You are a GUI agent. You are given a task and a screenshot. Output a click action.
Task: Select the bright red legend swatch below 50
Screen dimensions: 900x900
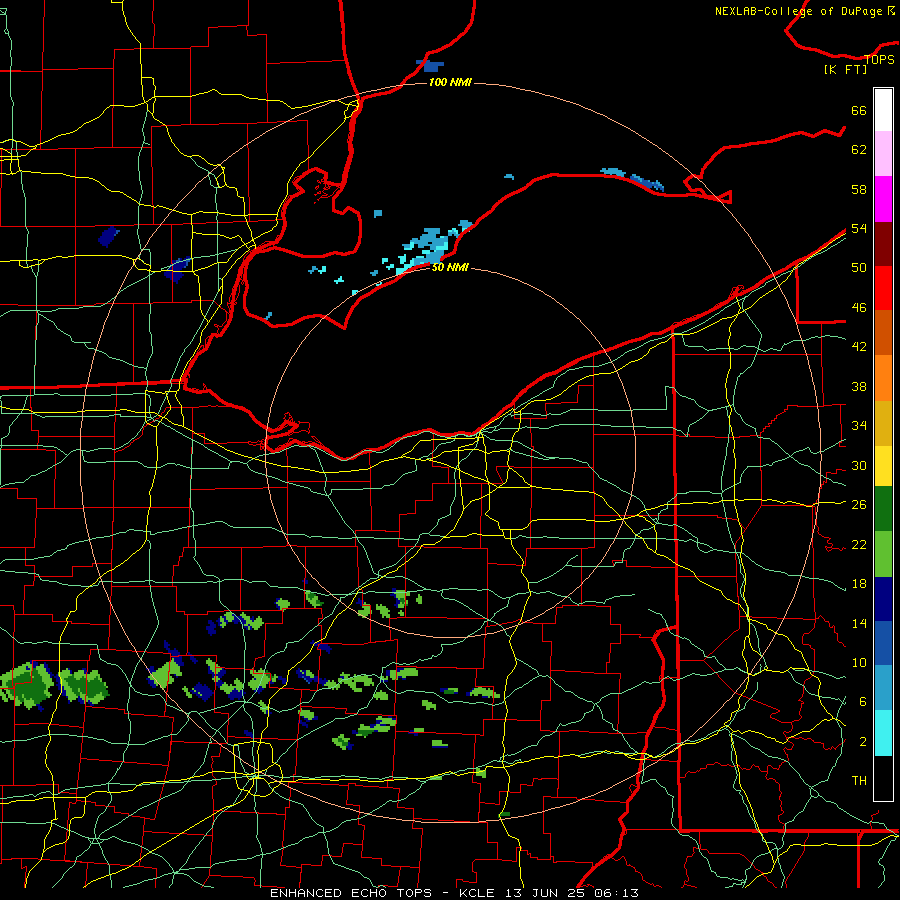coord(883,288)
